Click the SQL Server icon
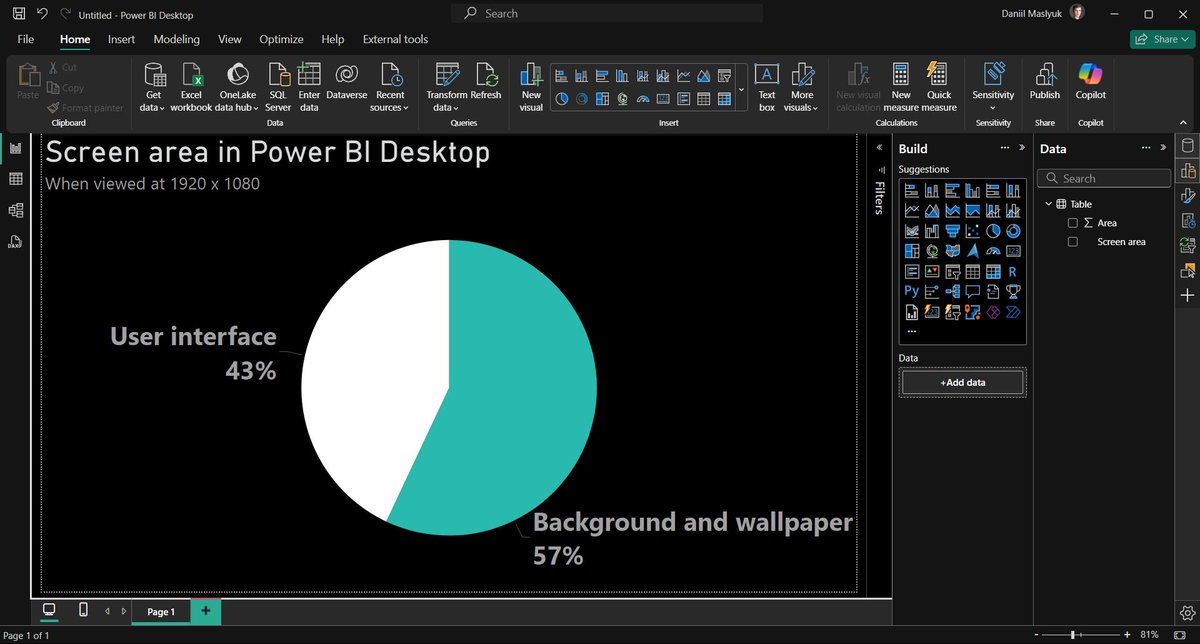 (x=278, y=75)
